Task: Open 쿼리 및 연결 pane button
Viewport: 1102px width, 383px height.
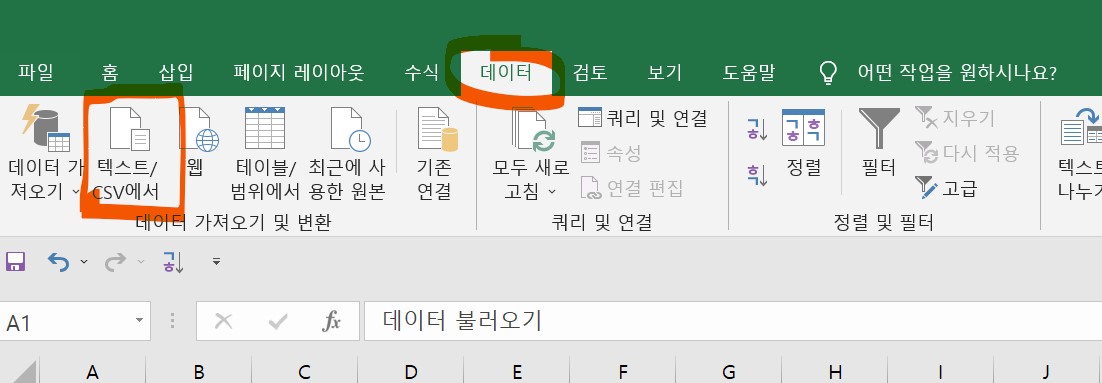Action: [x=643, y=118]
